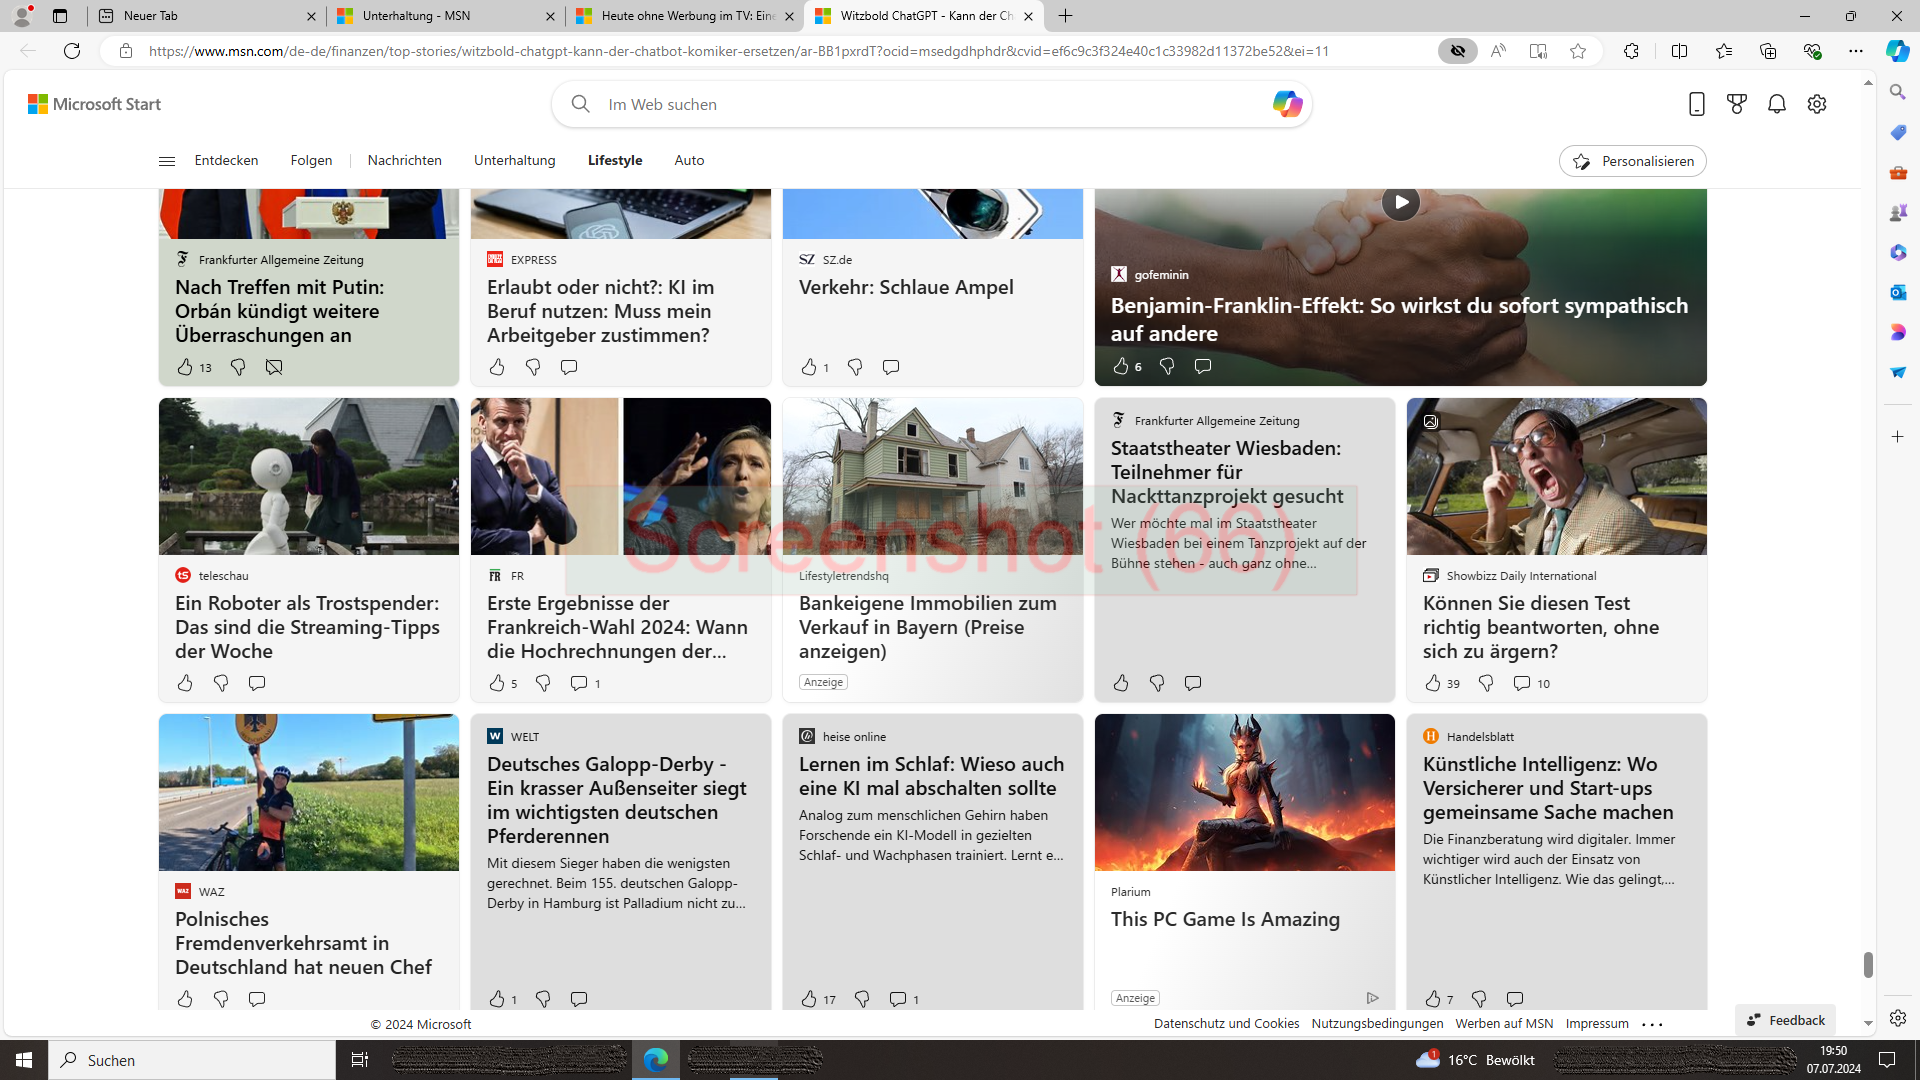This screenshot has height=1080, width=1920.
Task: Open browser extensions puzzle icon
Action: 1631,51
